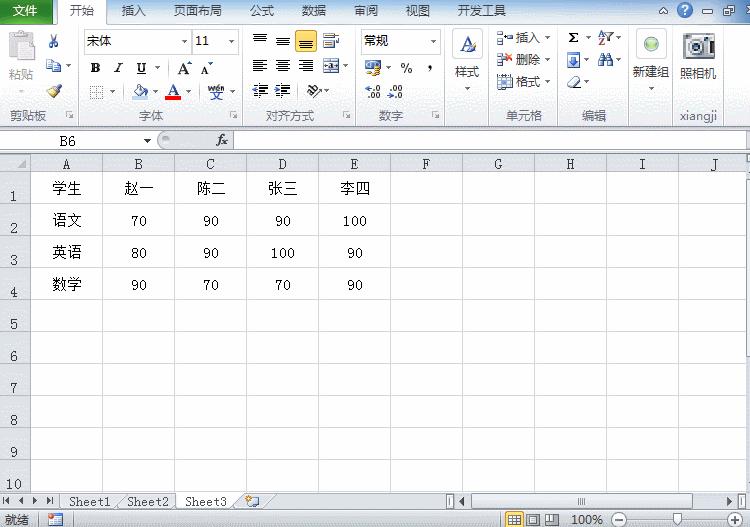
Task: Open alignment dialog launcher
Action: pyautogui.click(x=347, y=115)
